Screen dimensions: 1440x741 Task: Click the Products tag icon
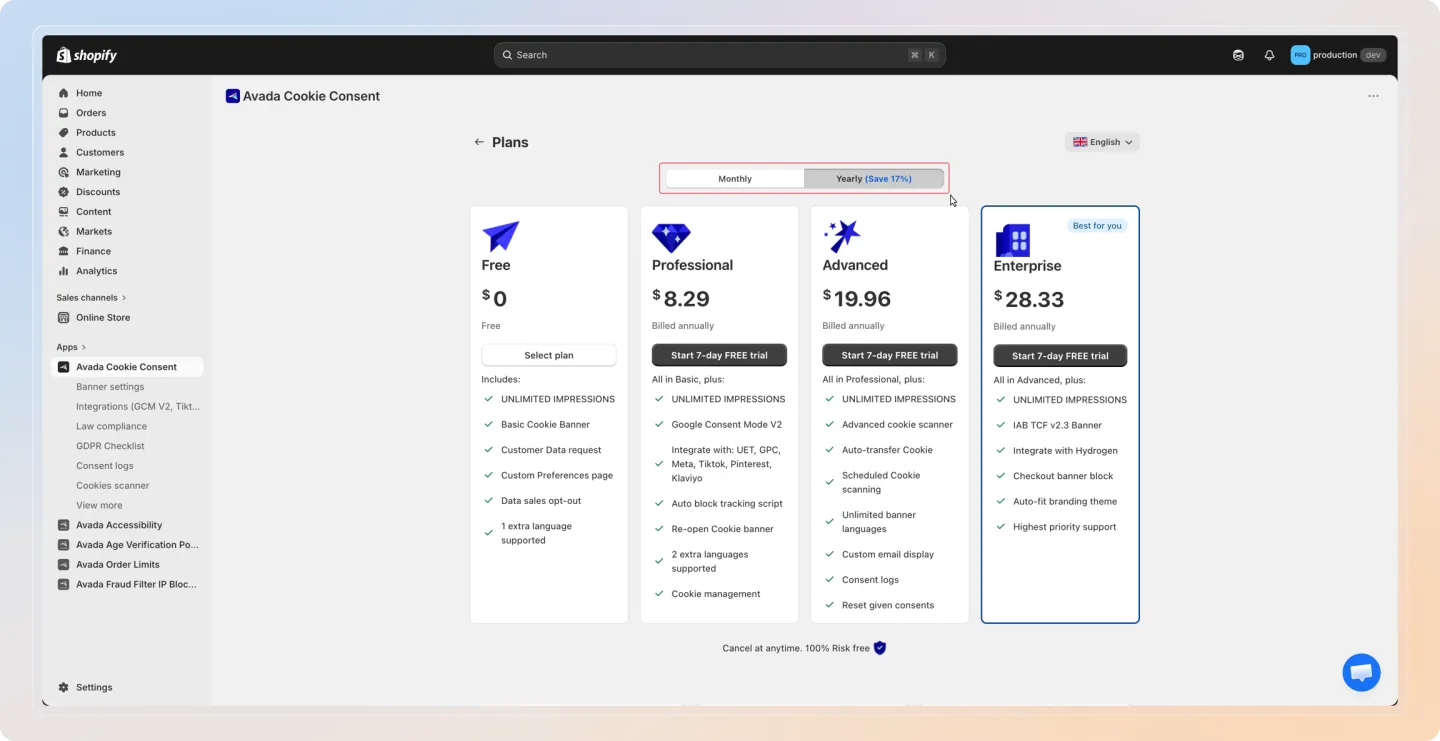click(64, 133)
